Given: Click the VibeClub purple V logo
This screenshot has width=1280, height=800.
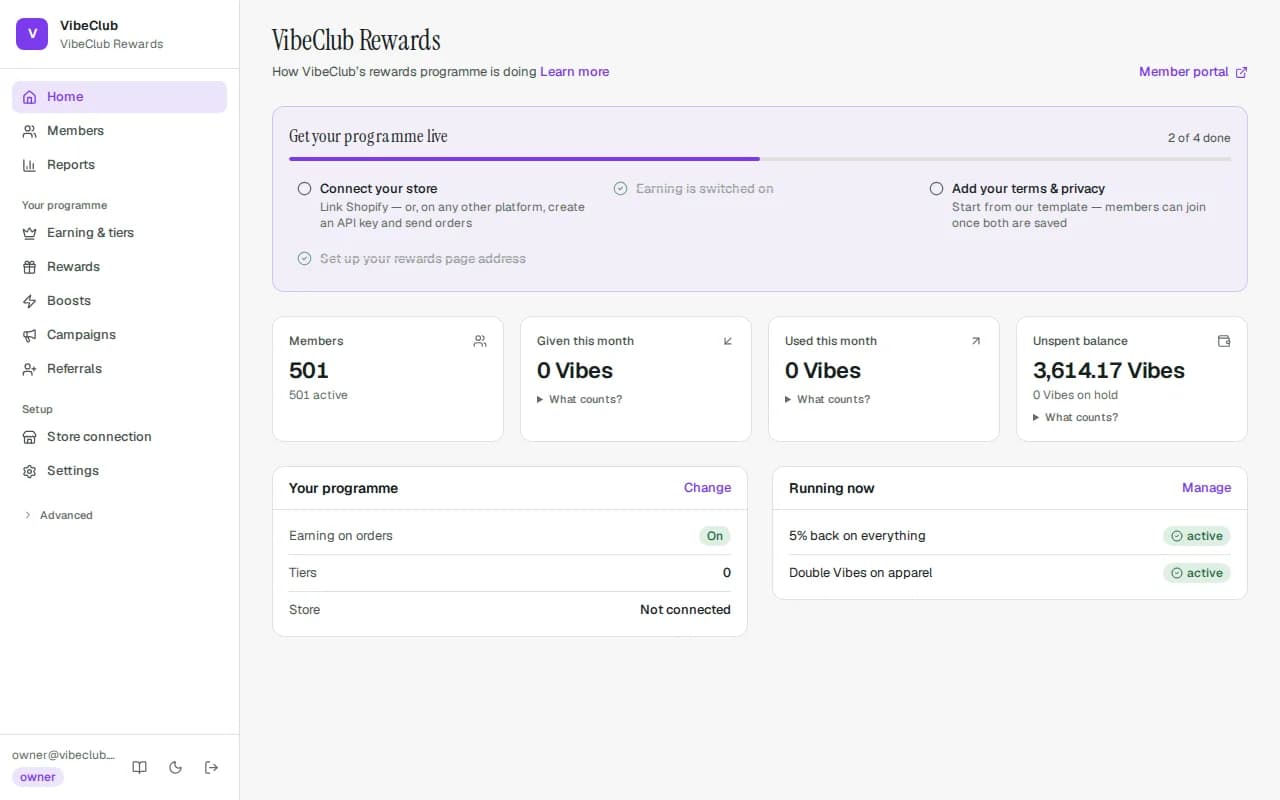Looking at the screenshot, I should [x=32, y=34].
